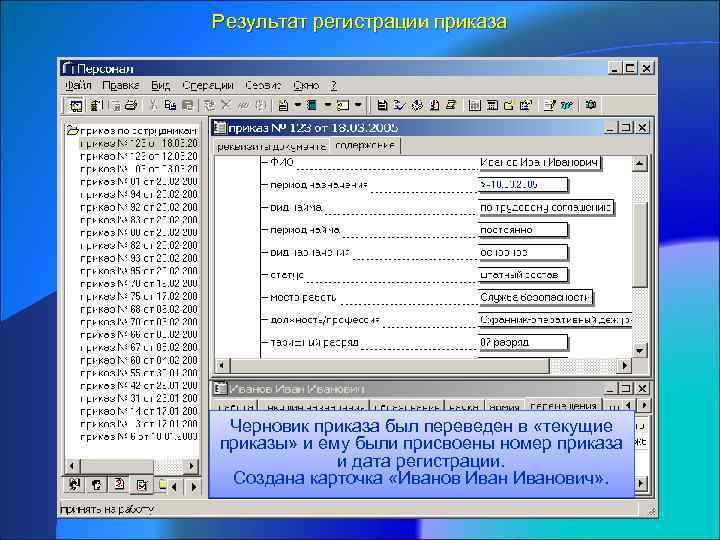Click the тарифный разряд field 07 разряд
The width and height of the screenshot is (720, 540).
[523, 342]
